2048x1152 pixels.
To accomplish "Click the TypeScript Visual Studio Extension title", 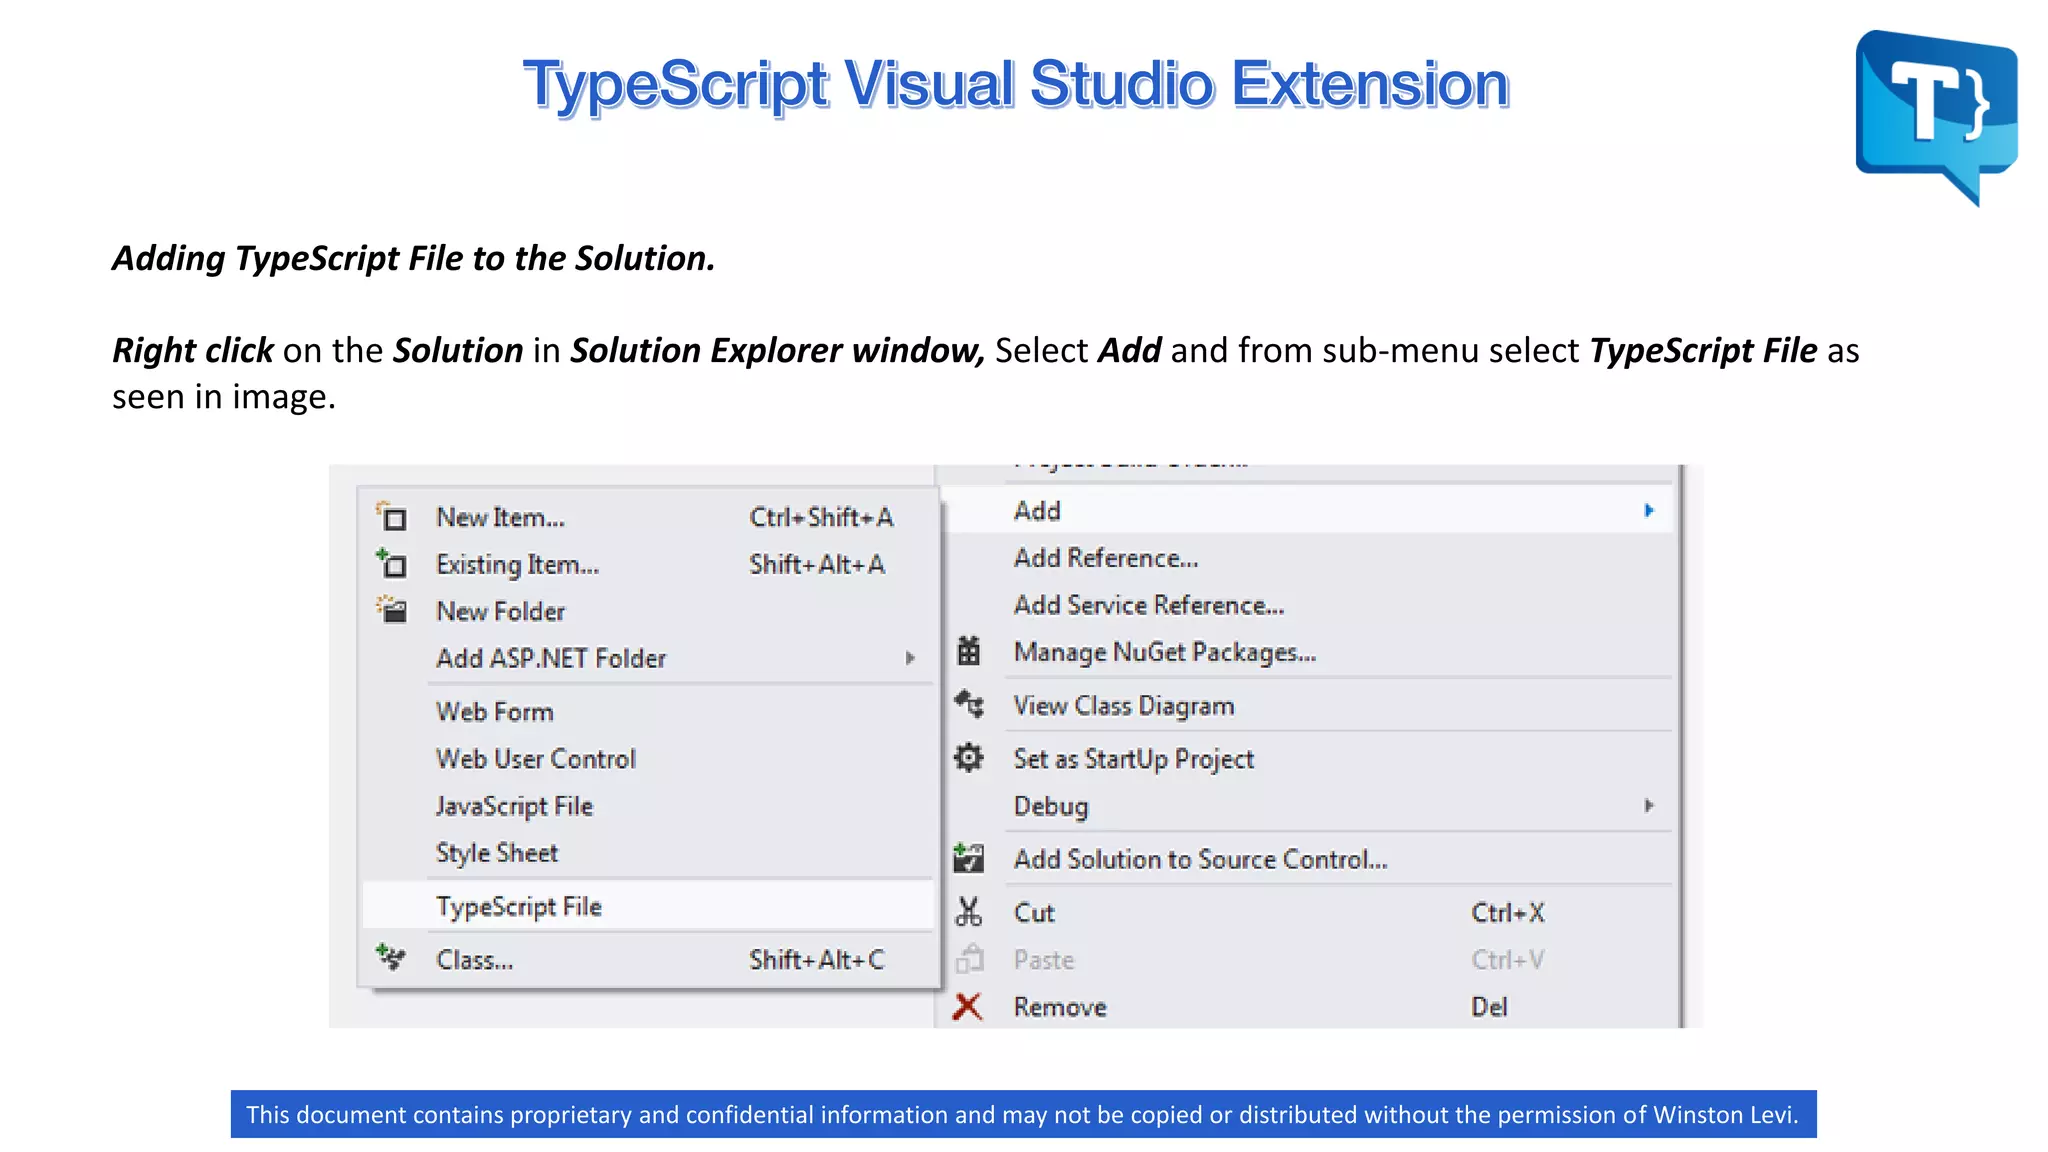I will (x=1015, y=84).
